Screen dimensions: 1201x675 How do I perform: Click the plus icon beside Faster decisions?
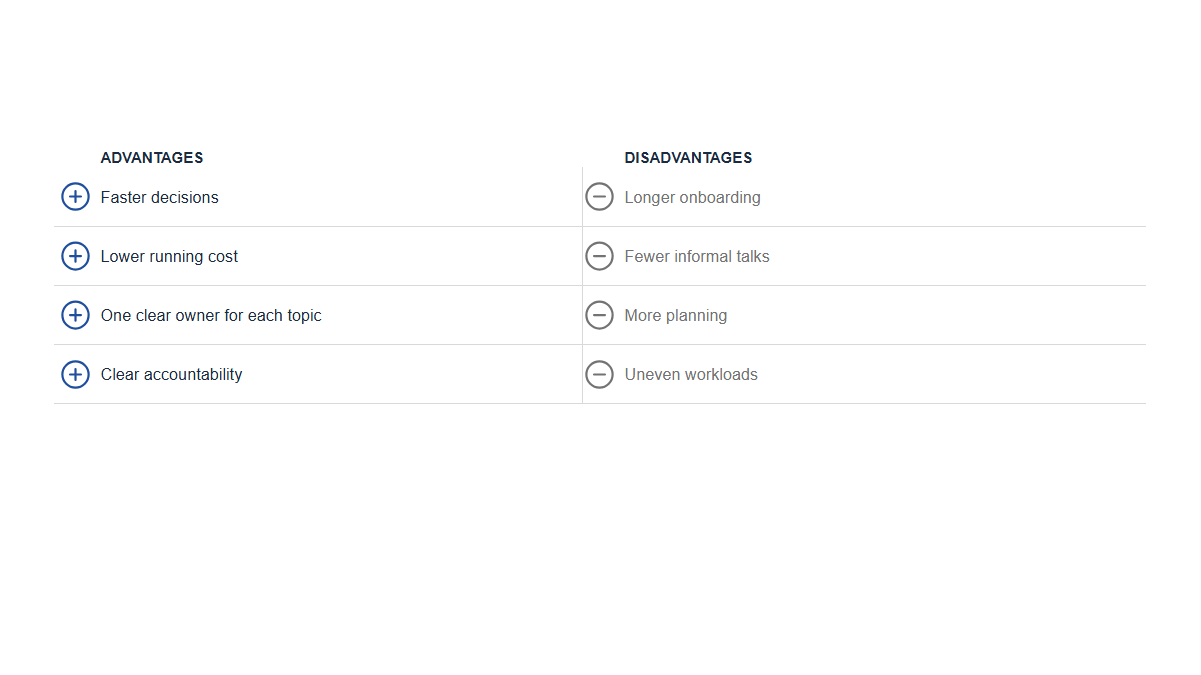click(x=75, y=197)
